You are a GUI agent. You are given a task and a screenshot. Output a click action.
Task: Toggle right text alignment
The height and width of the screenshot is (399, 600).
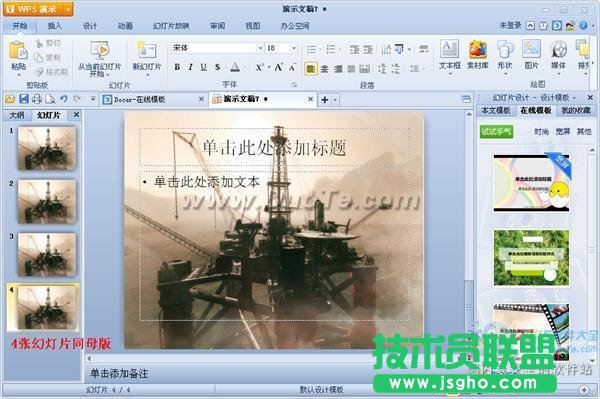pyautogui.click(x=338, y=69)
